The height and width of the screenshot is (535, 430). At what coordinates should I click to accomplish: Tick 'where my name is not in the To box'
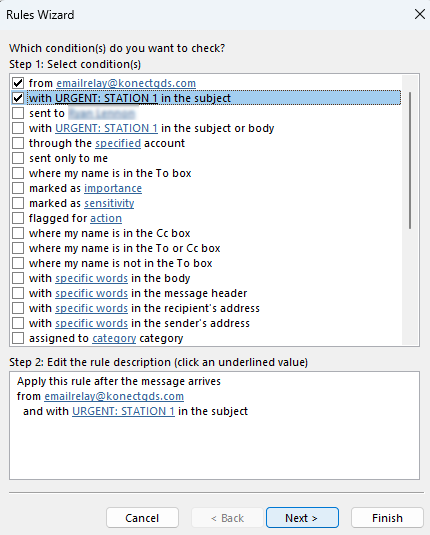pos(18,263)
